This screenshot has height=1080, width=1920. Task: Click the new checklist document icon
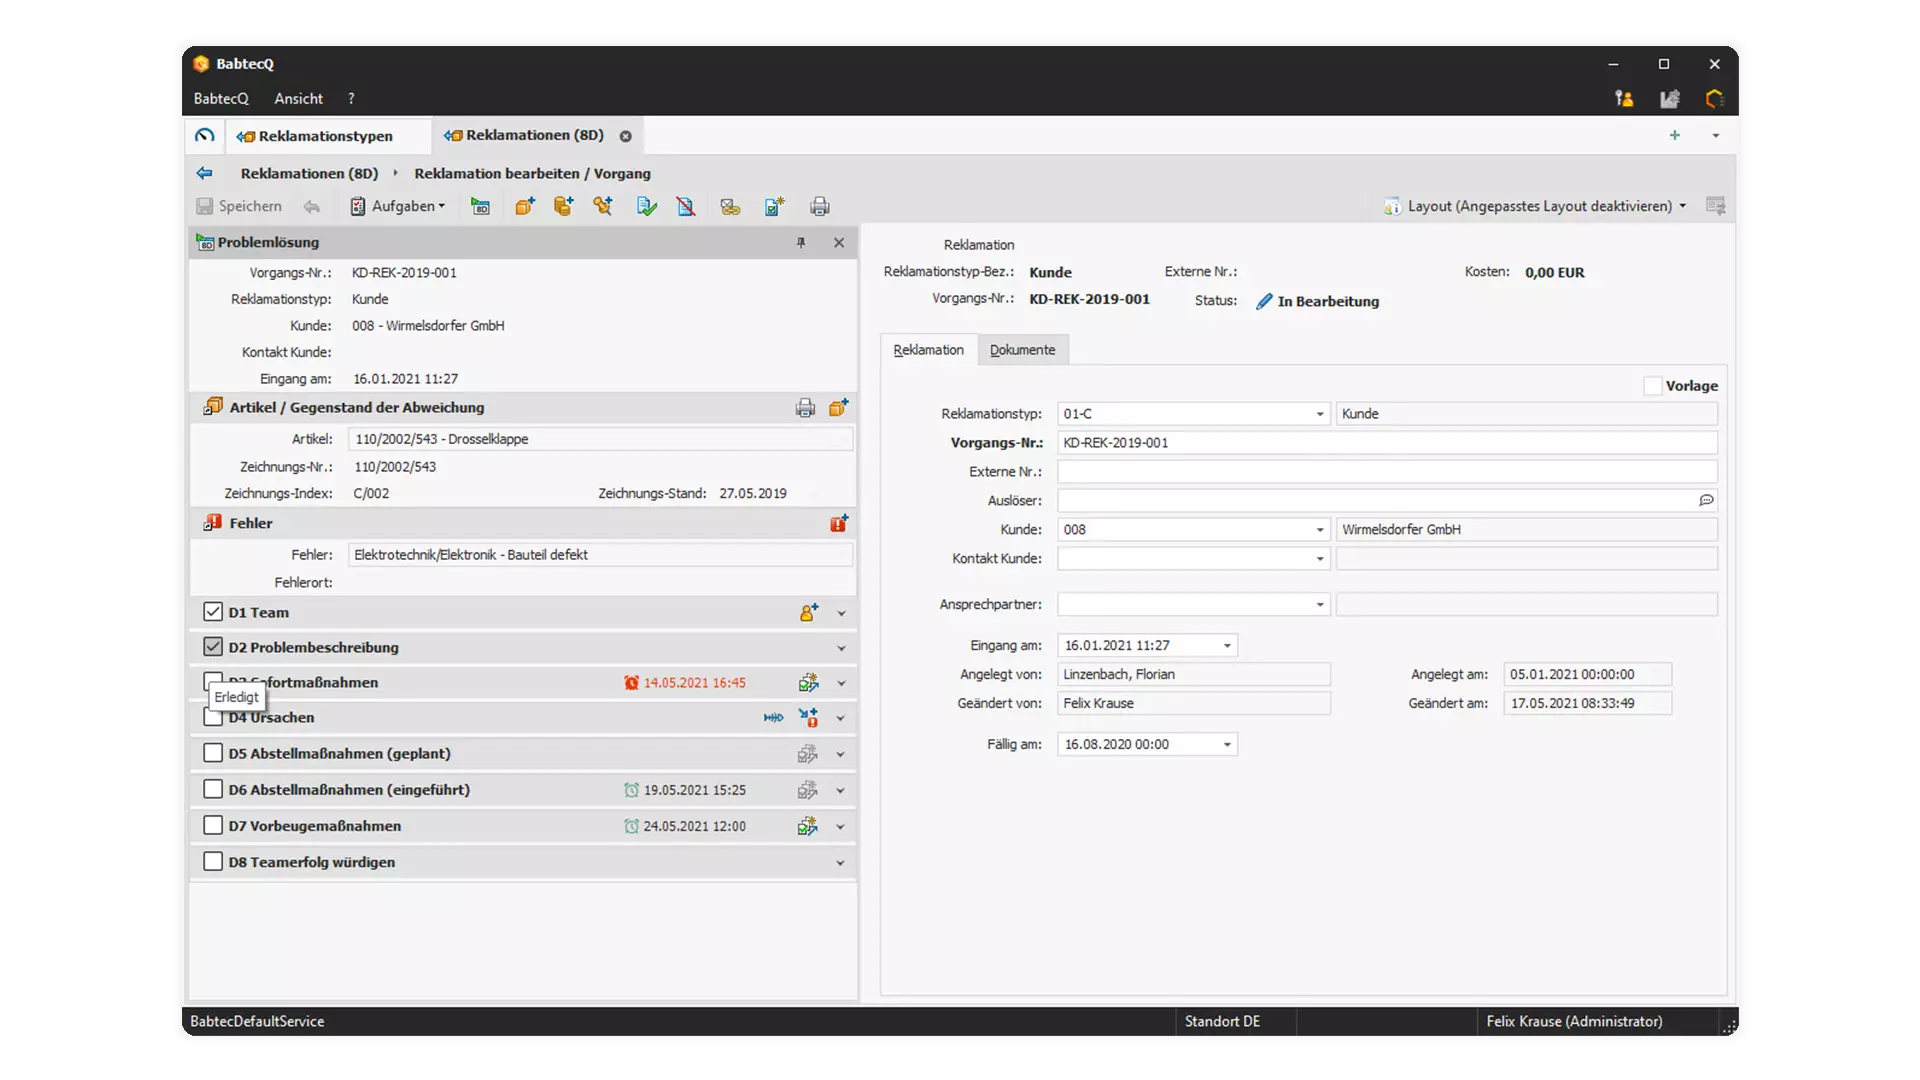775,206
